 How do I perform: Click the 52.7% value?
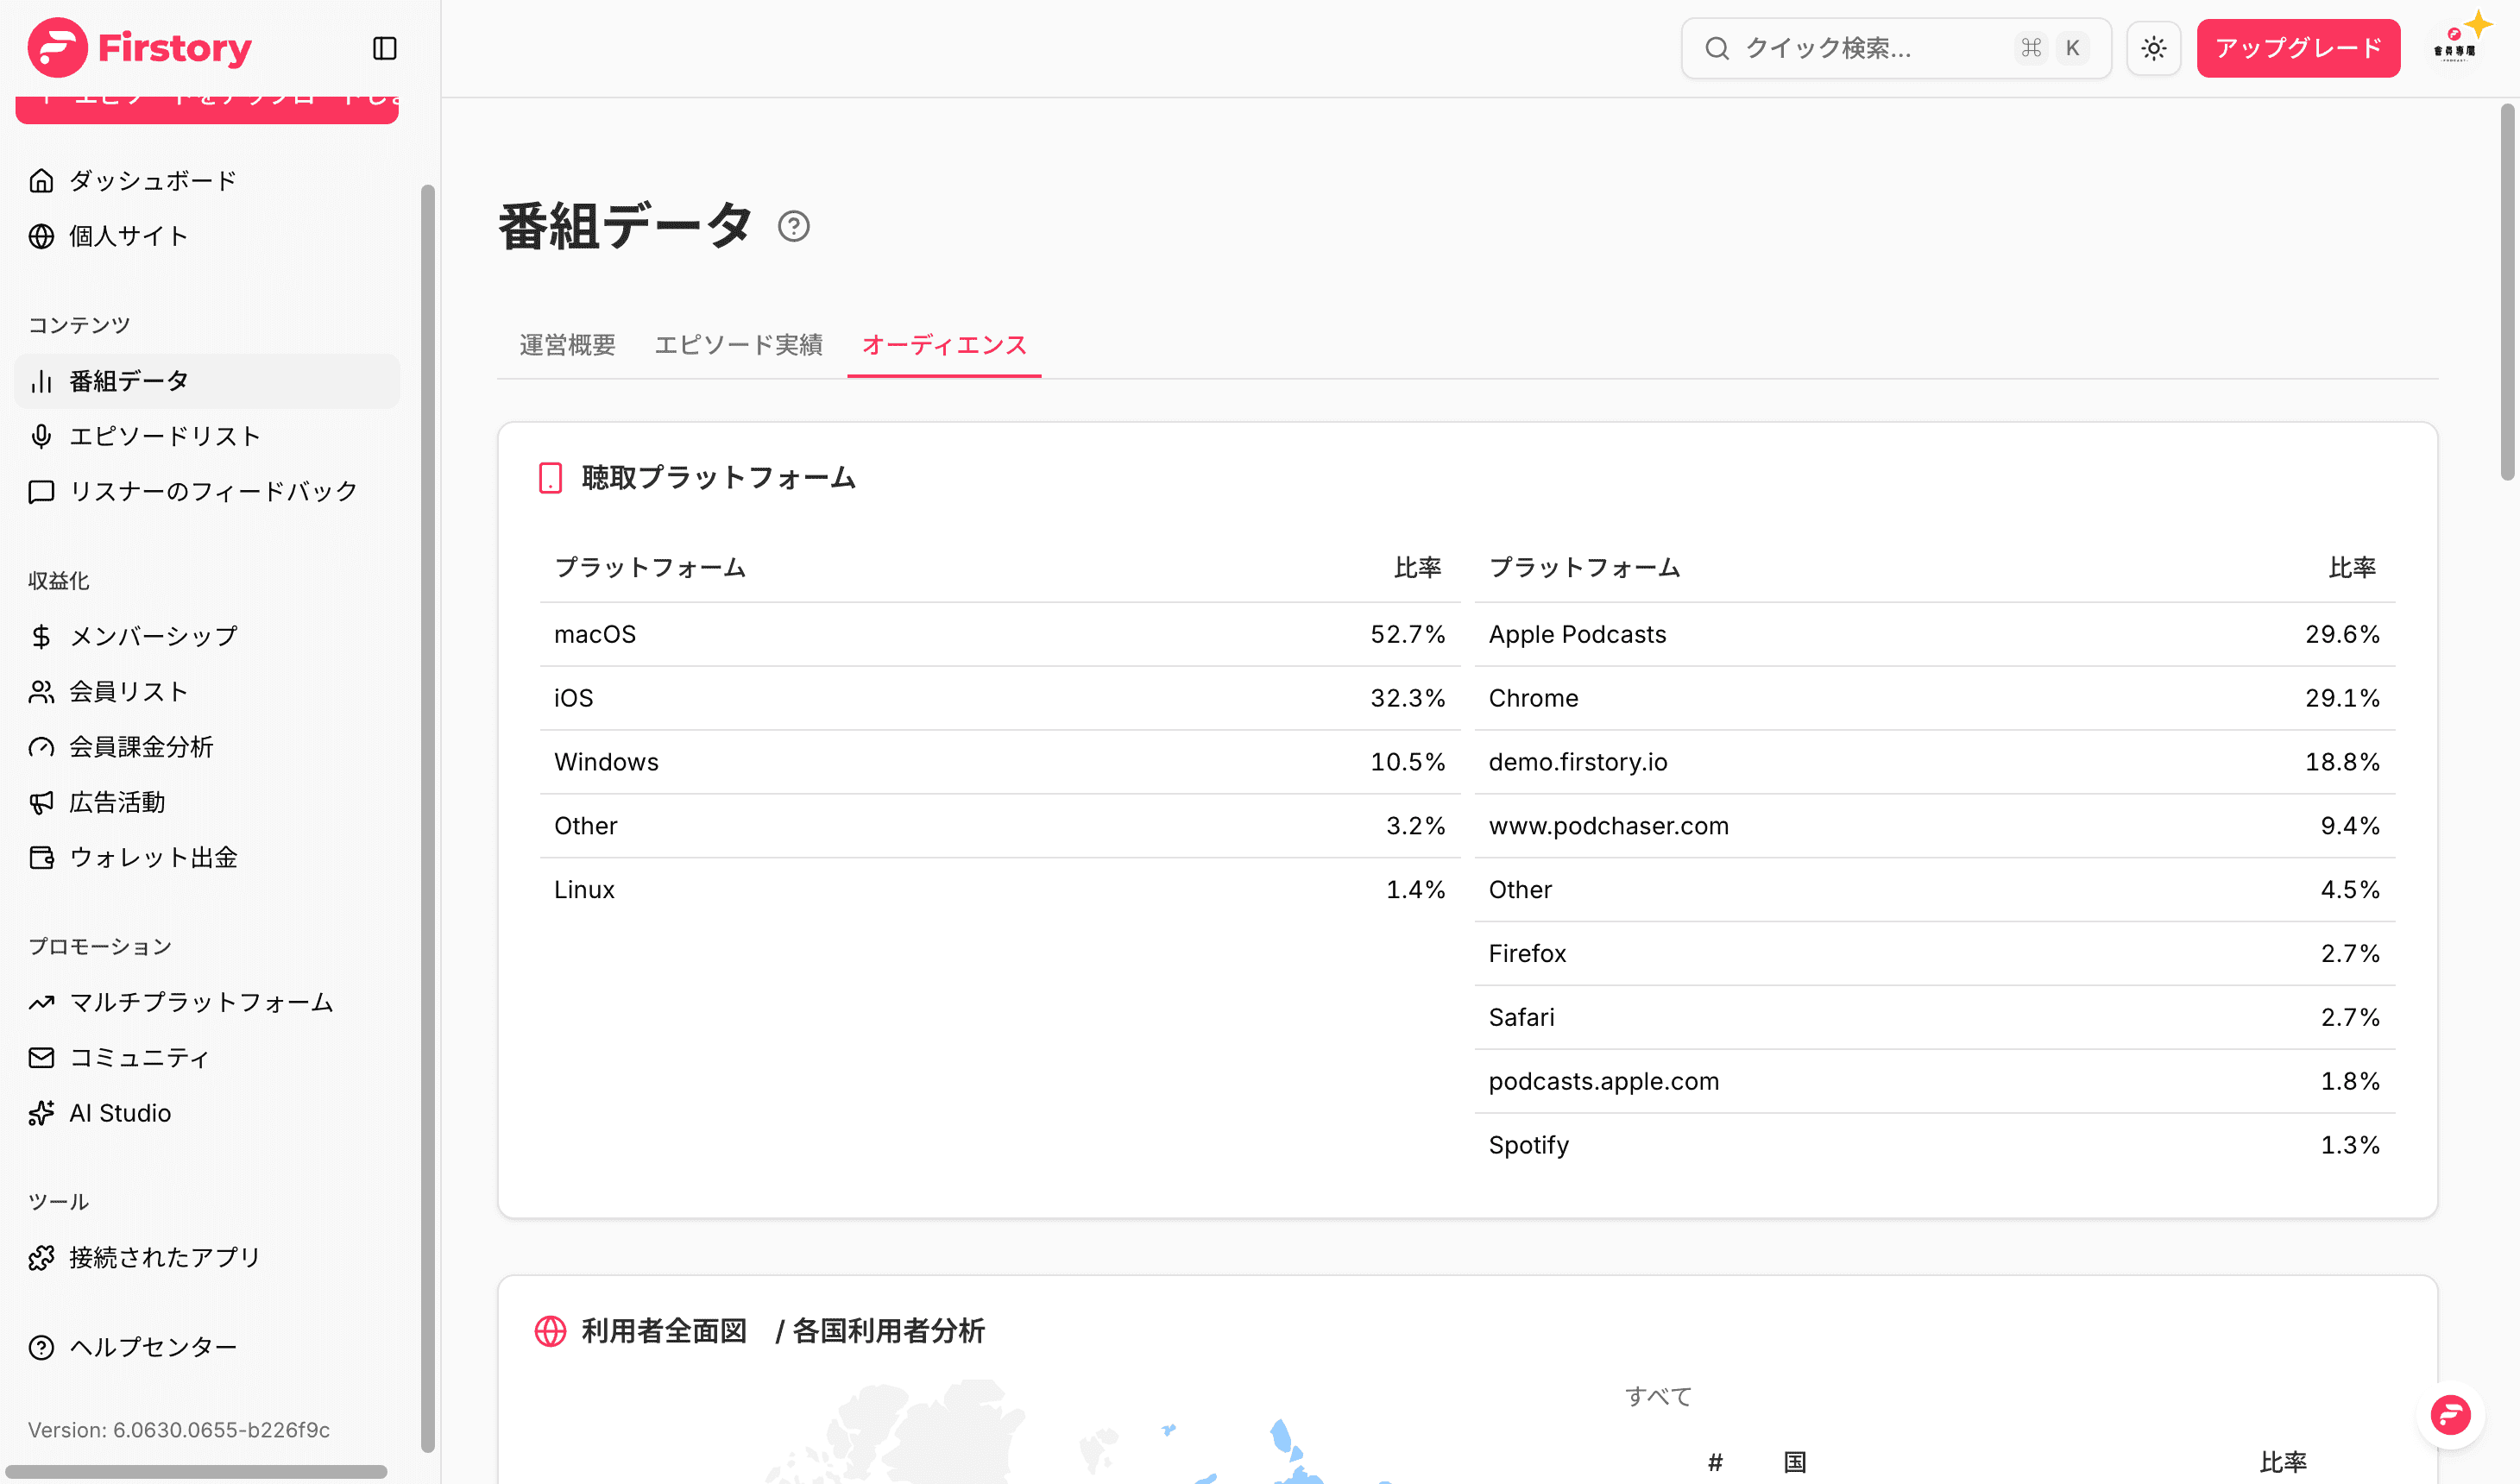(x=1408, y=635)
